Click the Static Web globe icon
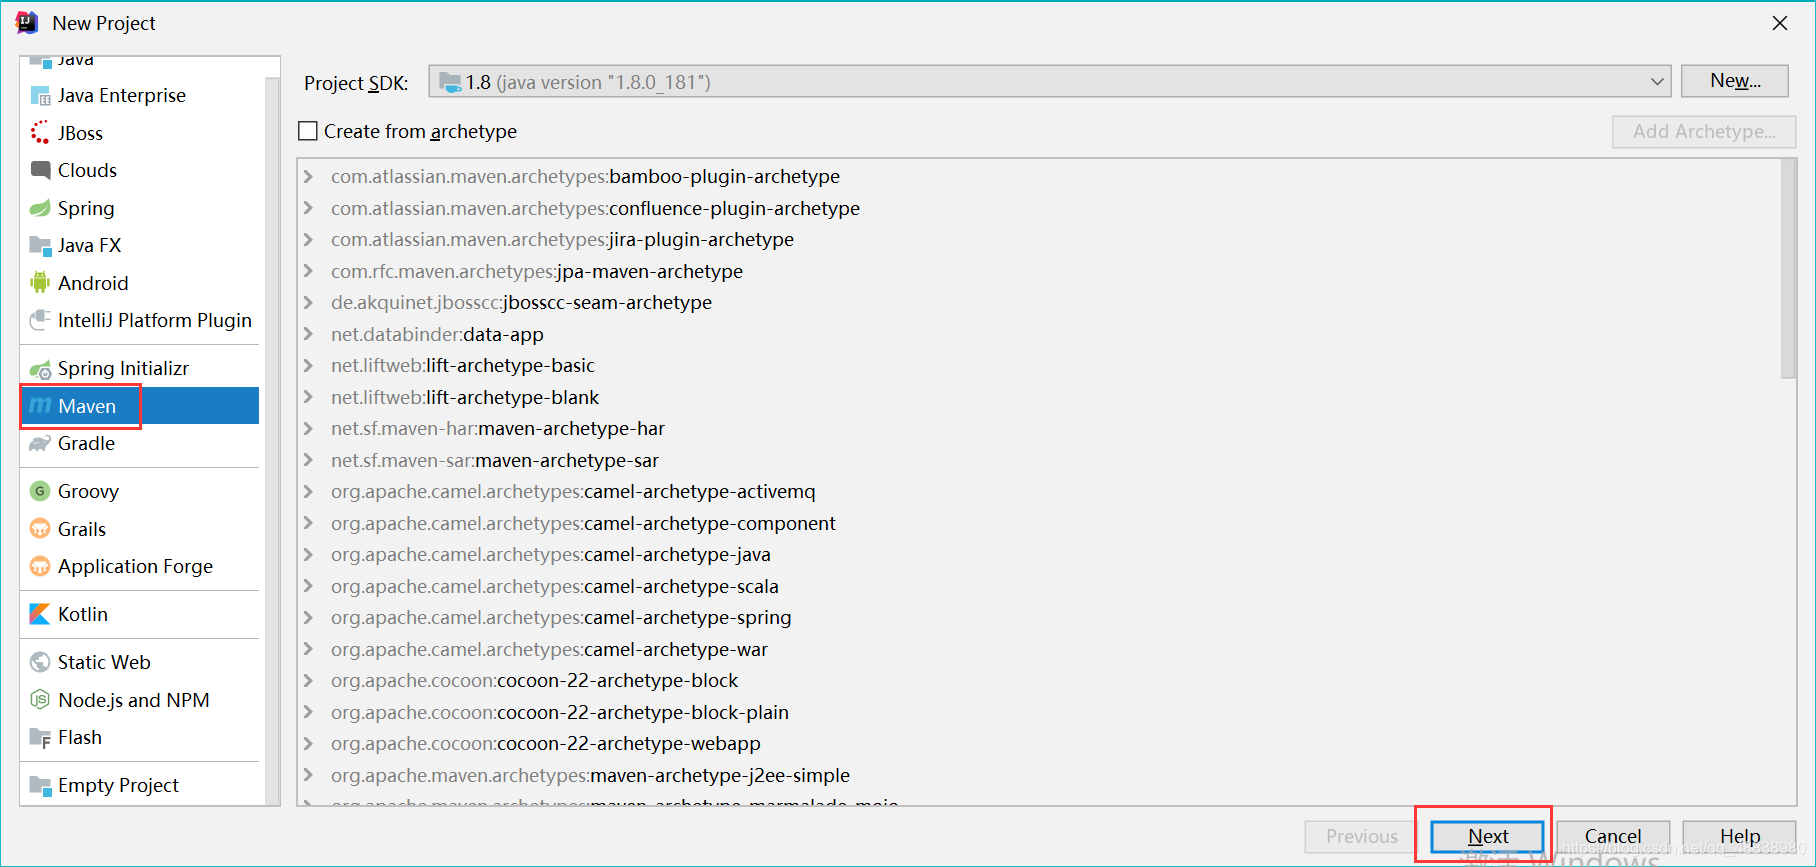The width and height of the screenshot is (1816, 867). tap(40, 662)
